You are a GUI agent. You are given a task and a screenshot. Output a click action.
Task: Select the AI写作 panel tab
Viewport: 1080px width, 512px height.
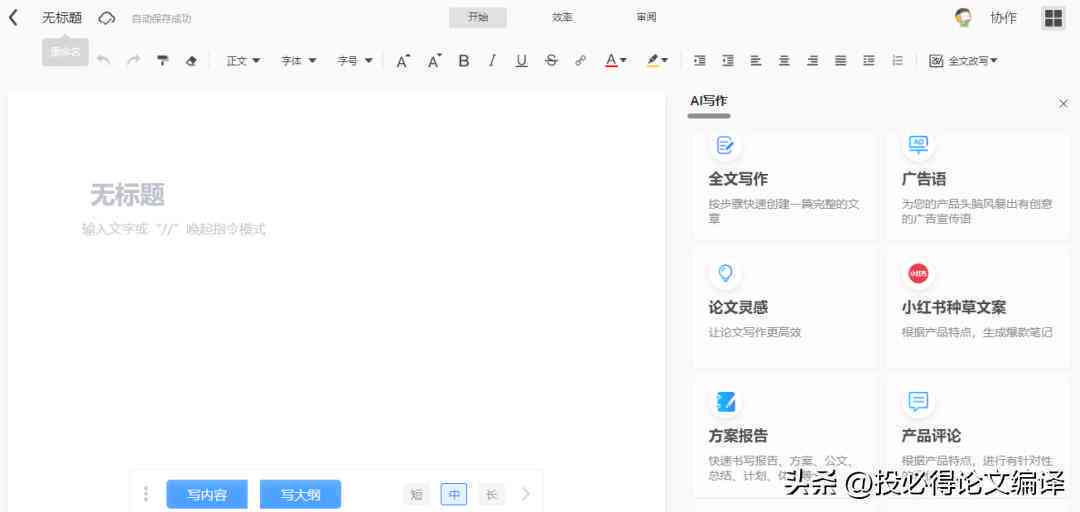tap(708, 101)
